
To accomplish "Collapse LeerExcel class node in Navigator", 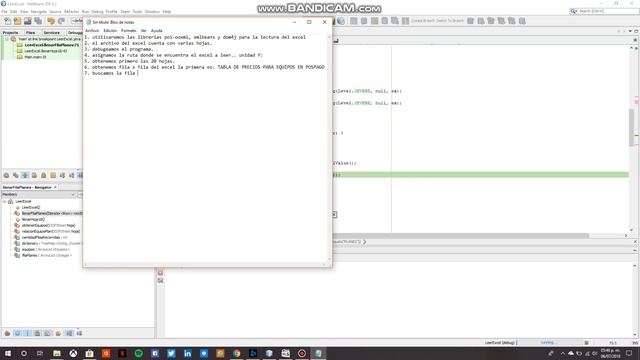I will click(4, 202).
